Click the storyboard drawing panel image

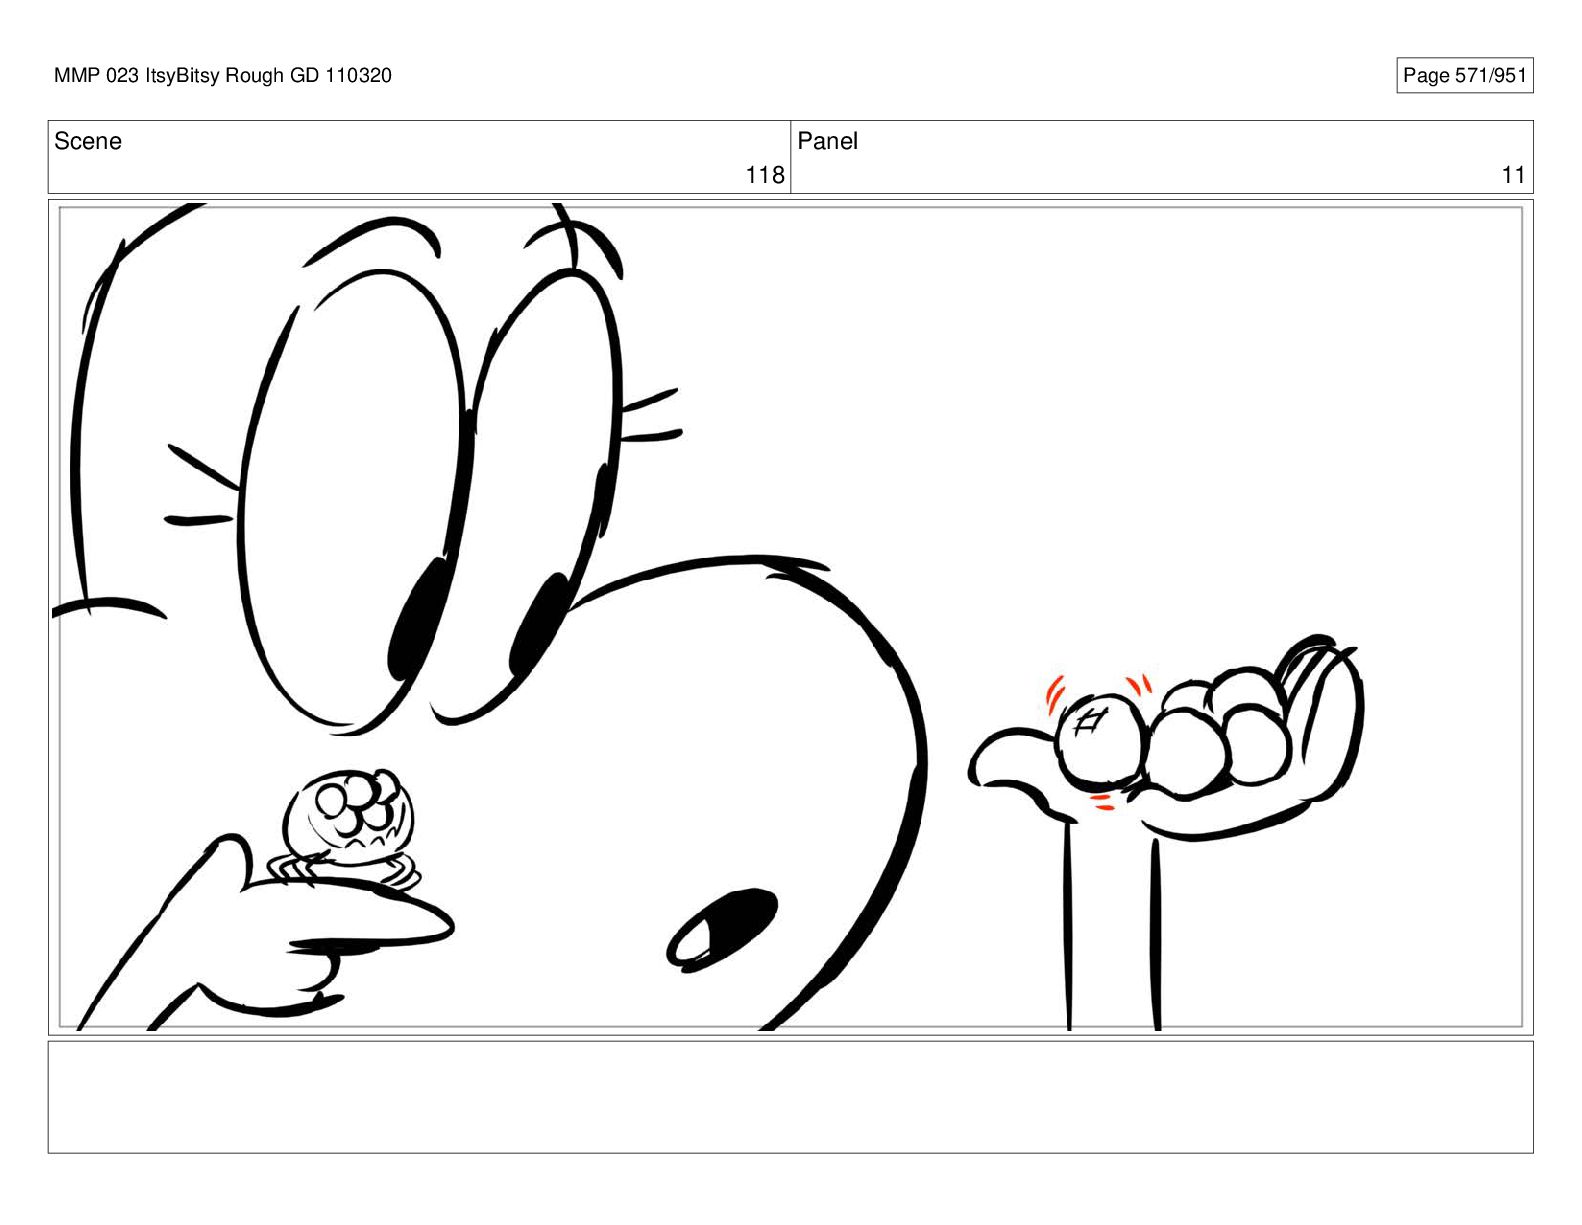[x=790, y=617]
